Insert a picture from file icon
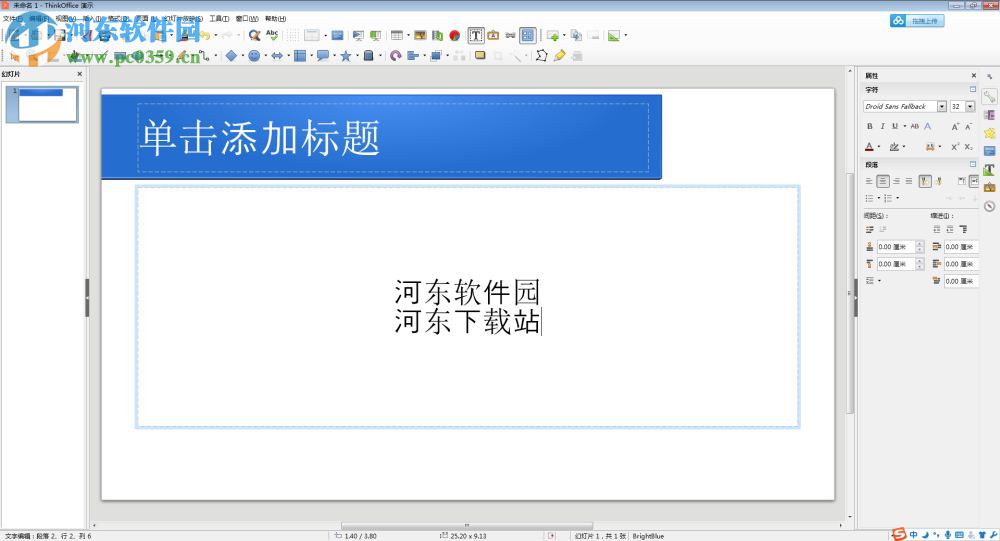This screenshot has width=1000, height=541. (x=420, y=36)
